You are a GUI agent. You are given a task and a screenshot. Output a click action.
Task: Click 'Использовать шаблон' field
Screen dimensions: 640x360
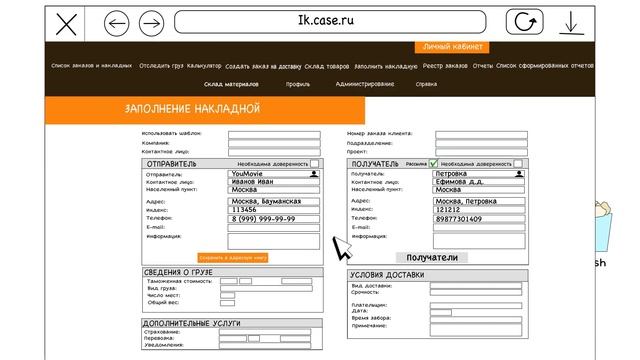tap(274, 135)
